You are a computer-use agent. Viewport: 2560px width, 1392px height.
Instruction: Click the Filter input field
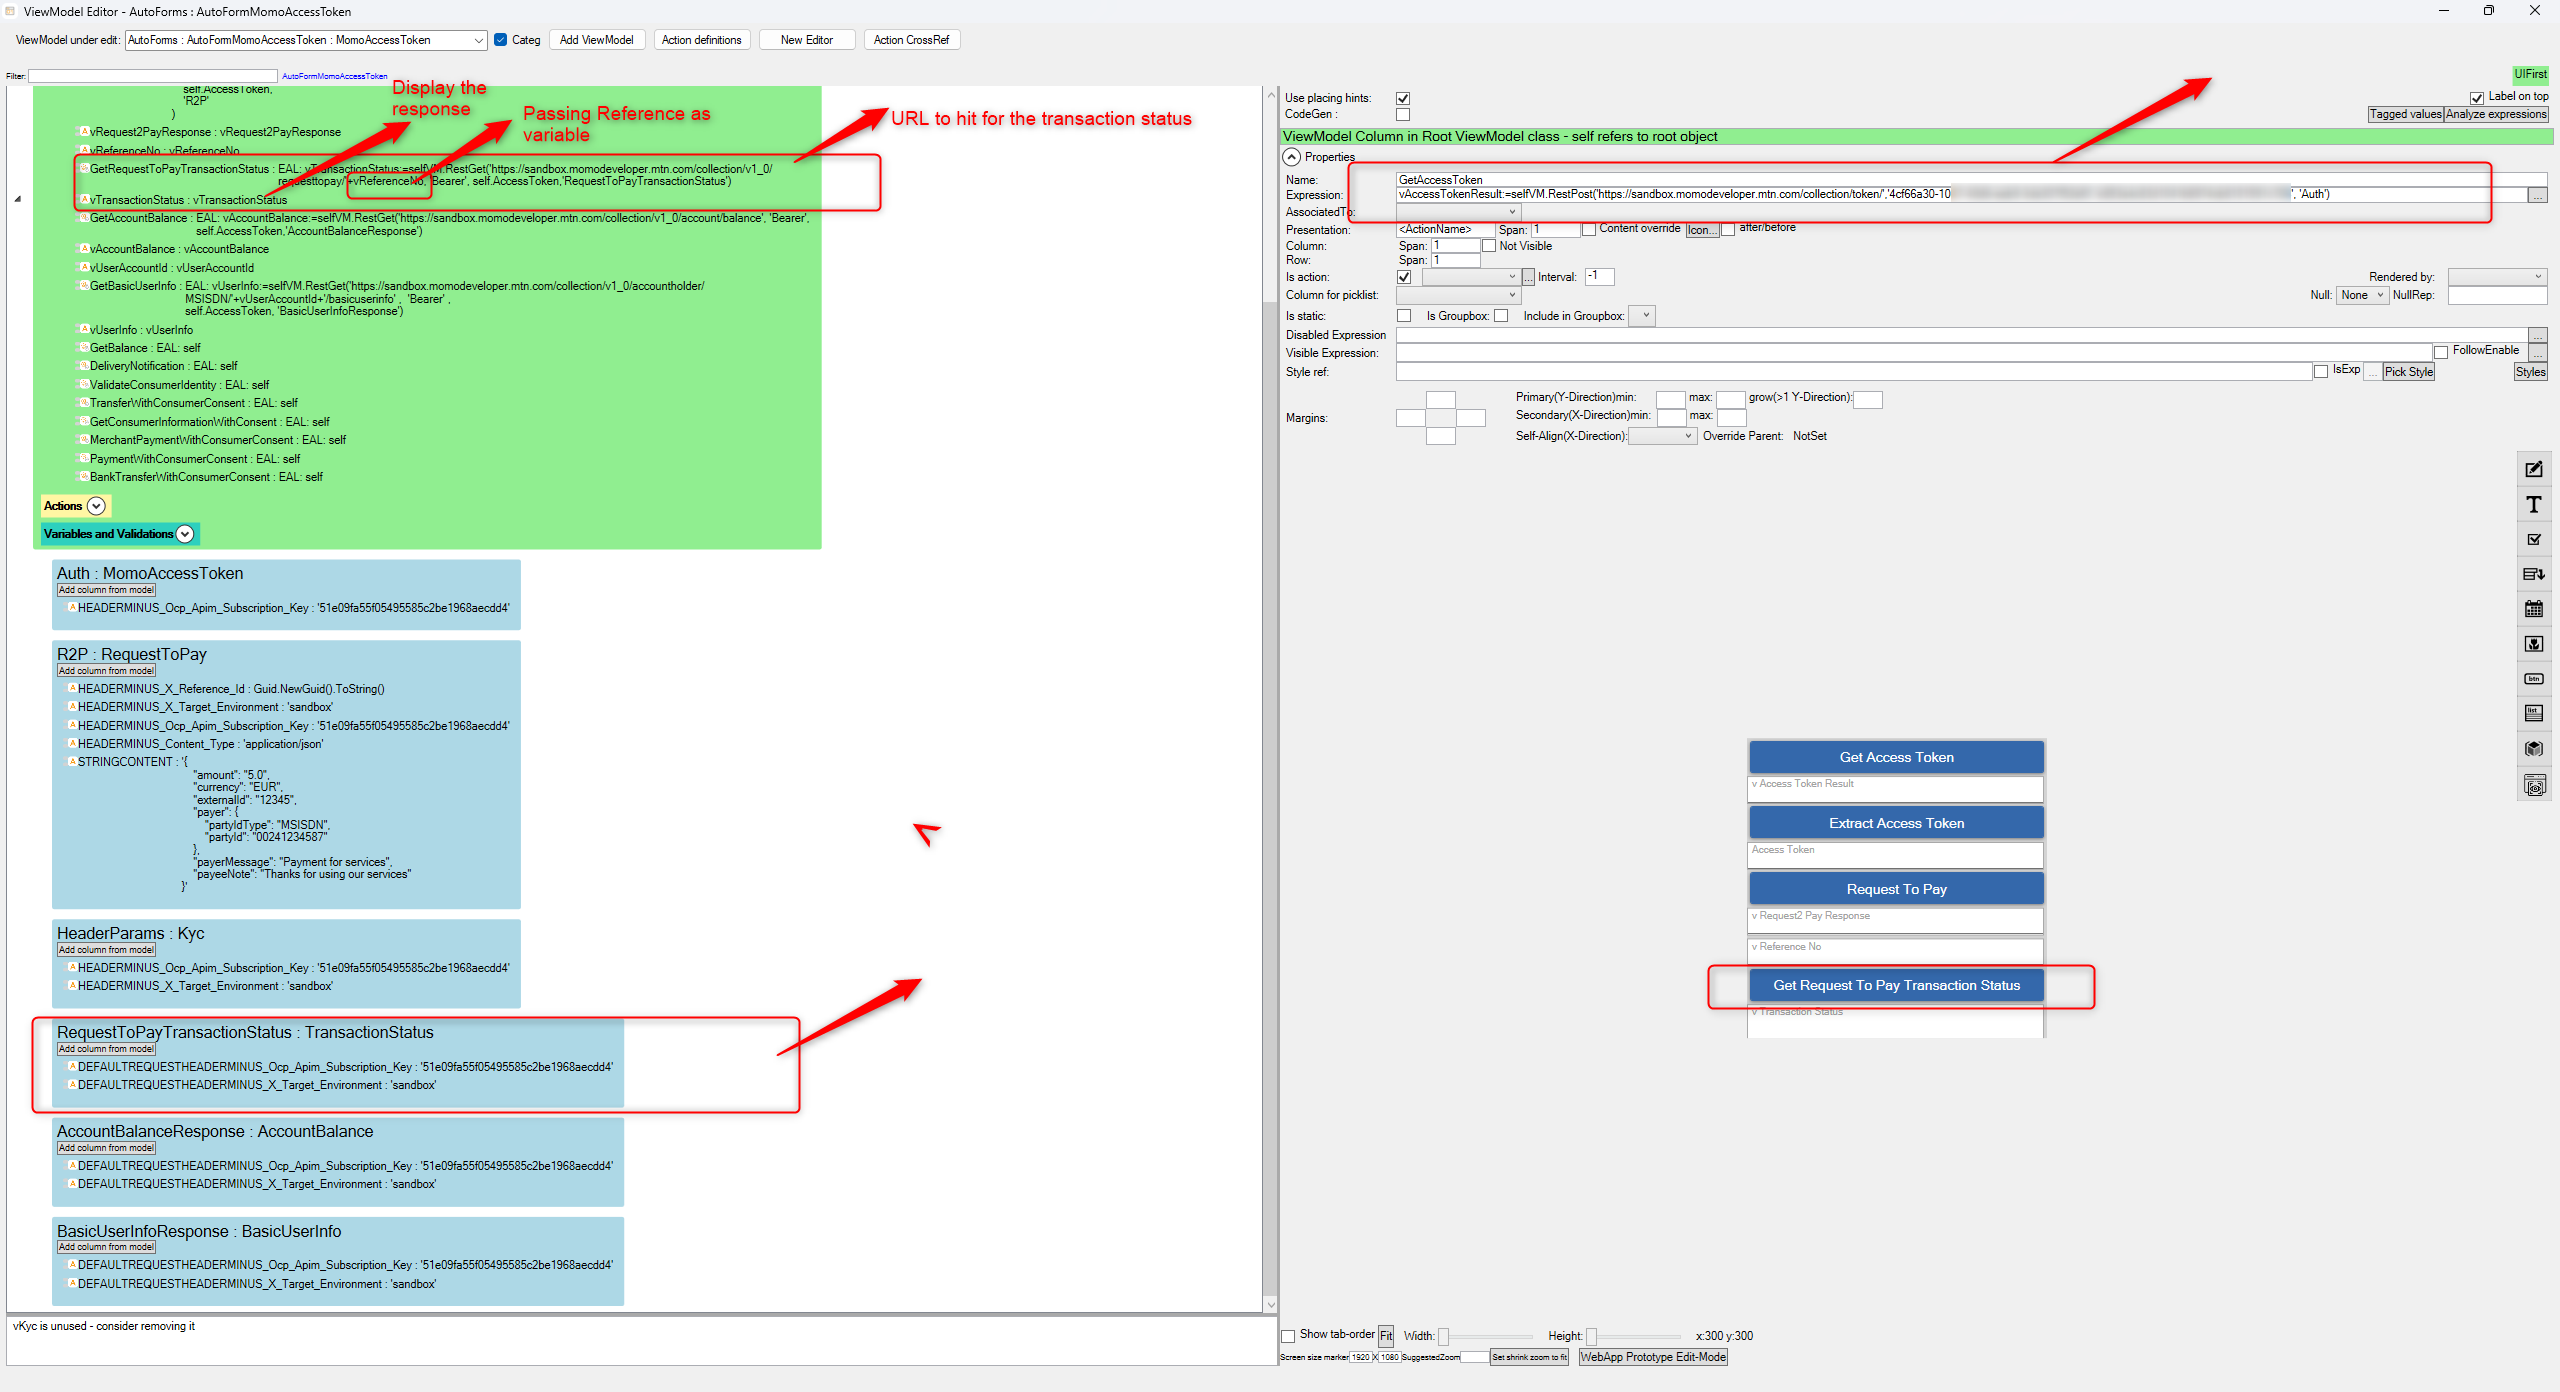152,76
